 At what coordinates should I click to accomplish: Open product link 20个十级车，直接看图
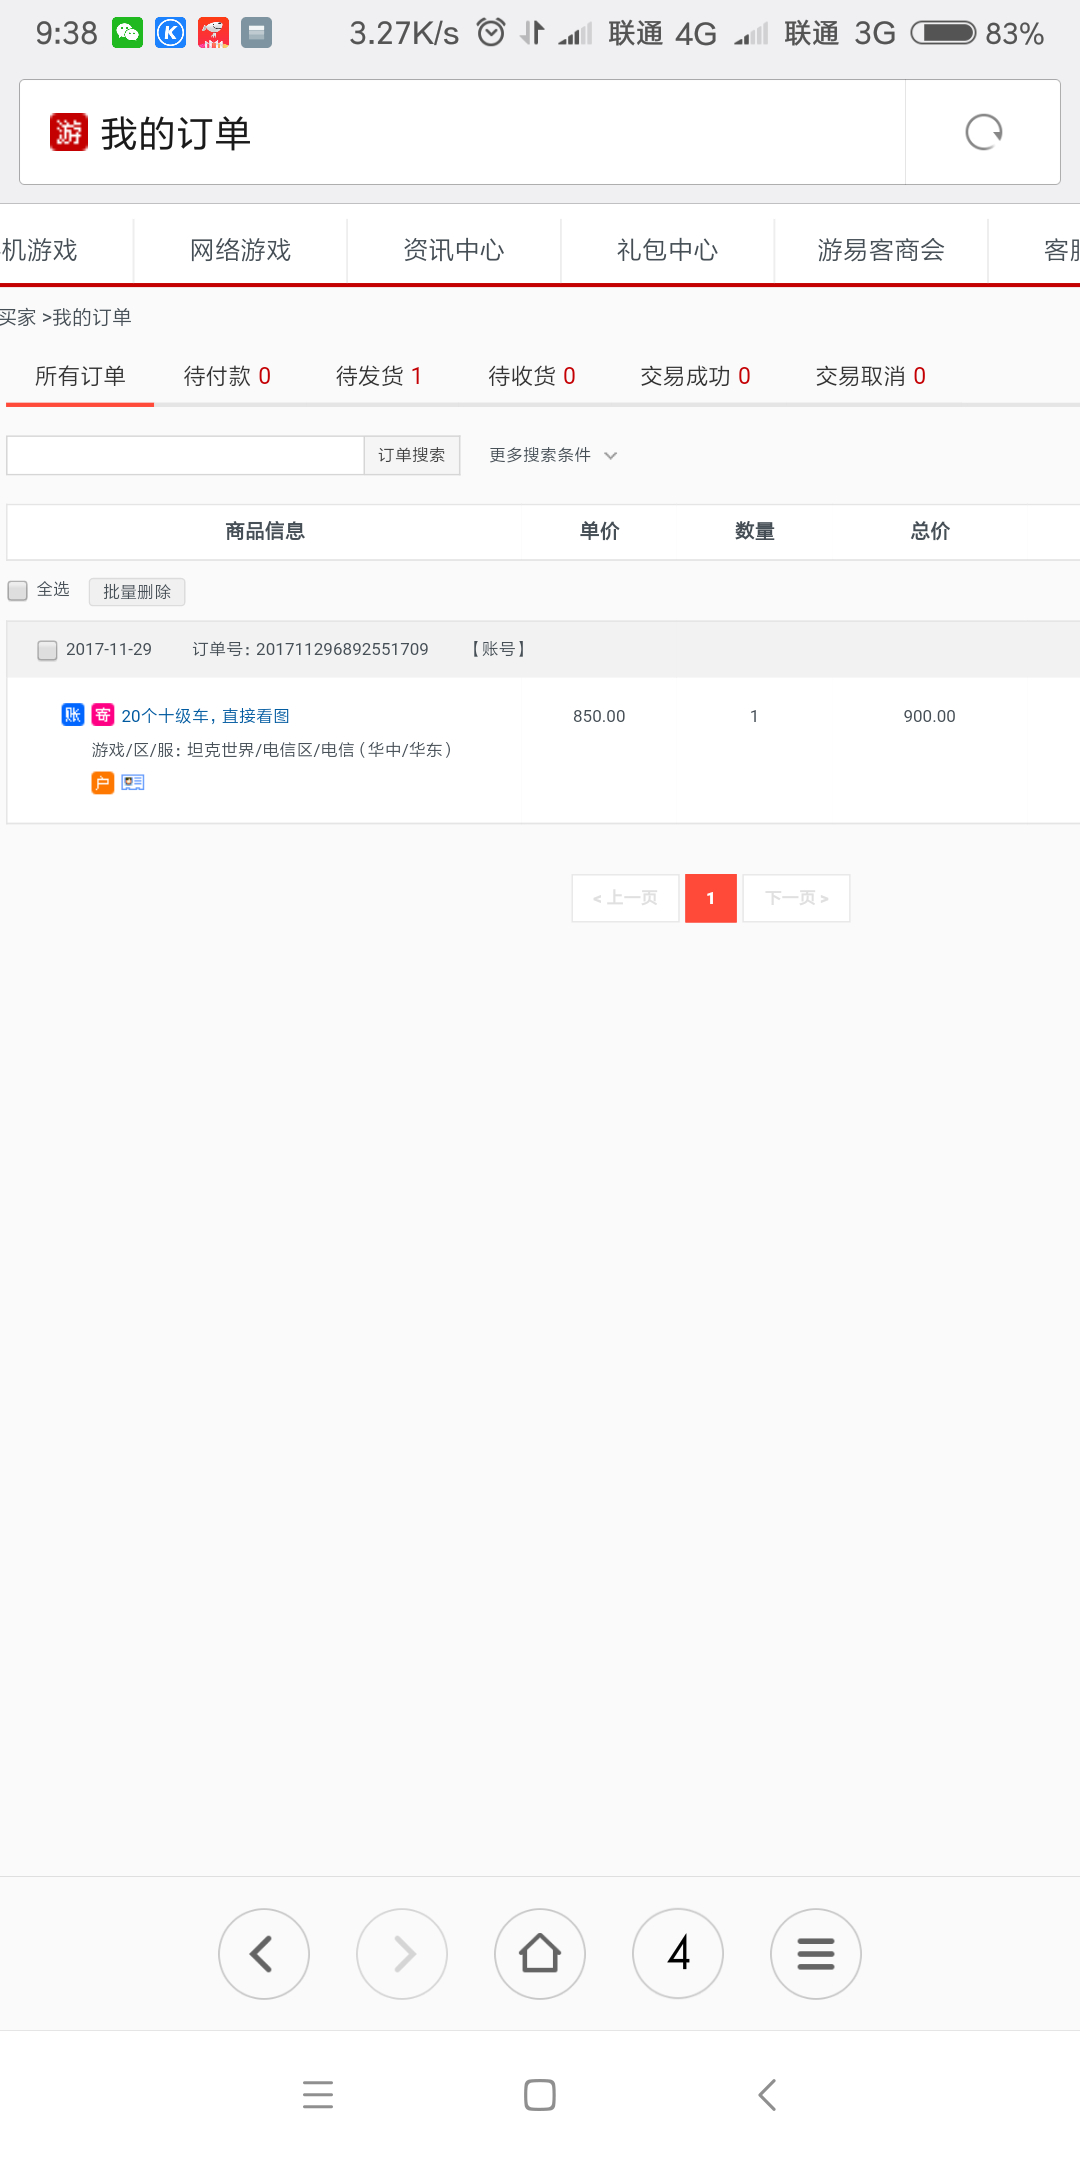click(205, 716)
